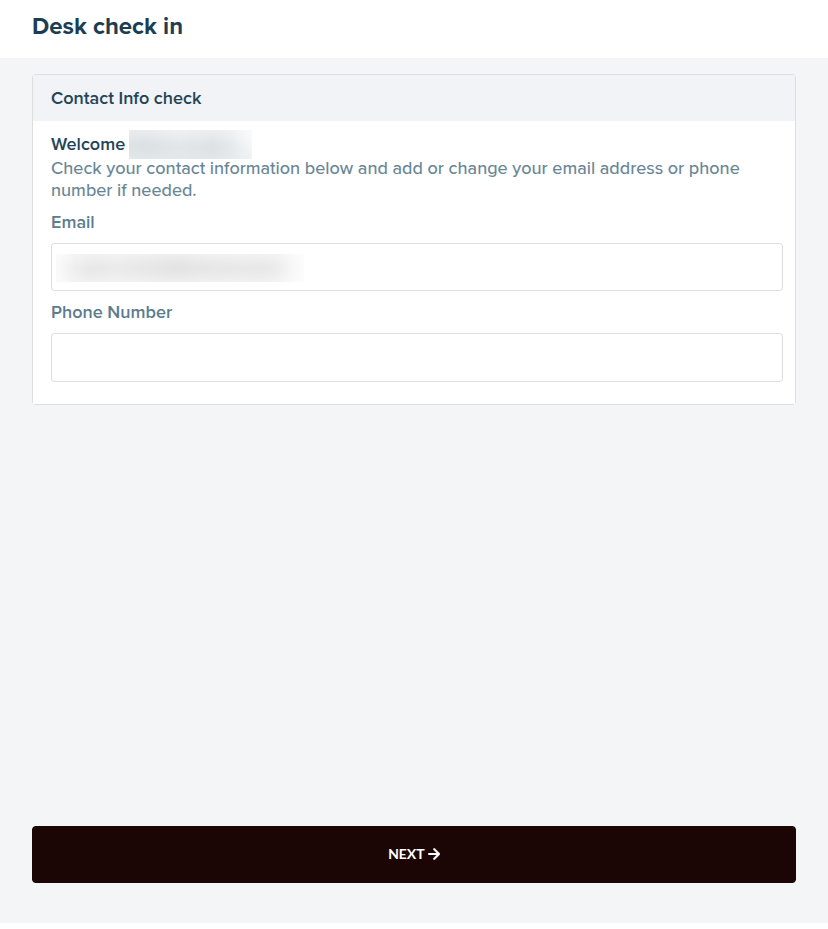
Task: Focus the Email input field
Action: click(416, 267)
